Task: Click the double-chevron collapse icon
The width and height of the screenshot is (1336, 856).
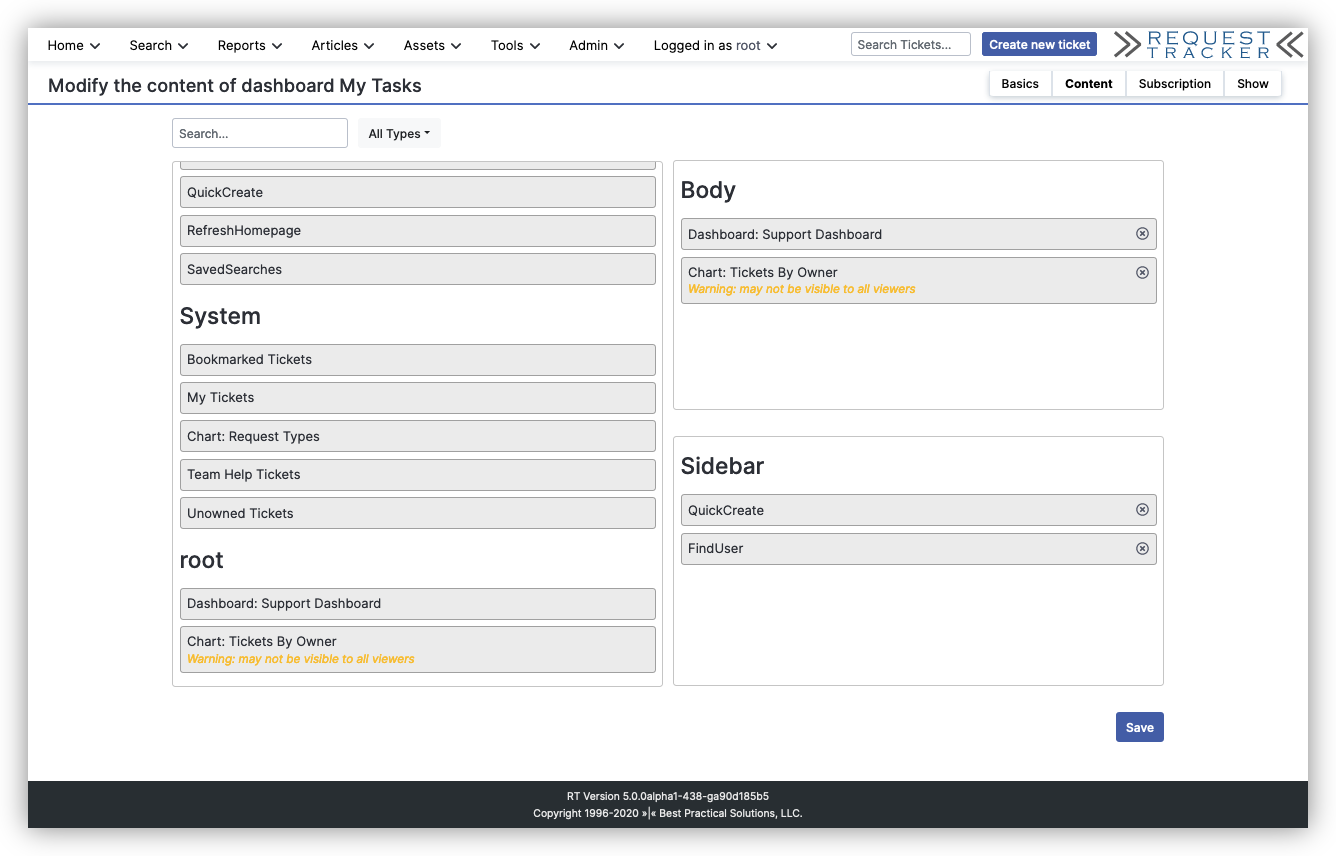Action: coord(1289,44)
